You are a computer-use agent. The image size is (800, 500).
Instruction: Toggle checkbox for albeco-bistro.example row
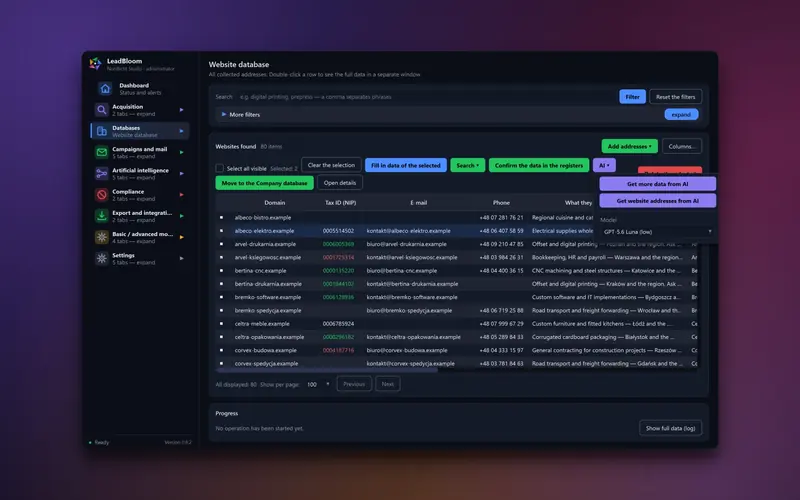tap(221, 217)
